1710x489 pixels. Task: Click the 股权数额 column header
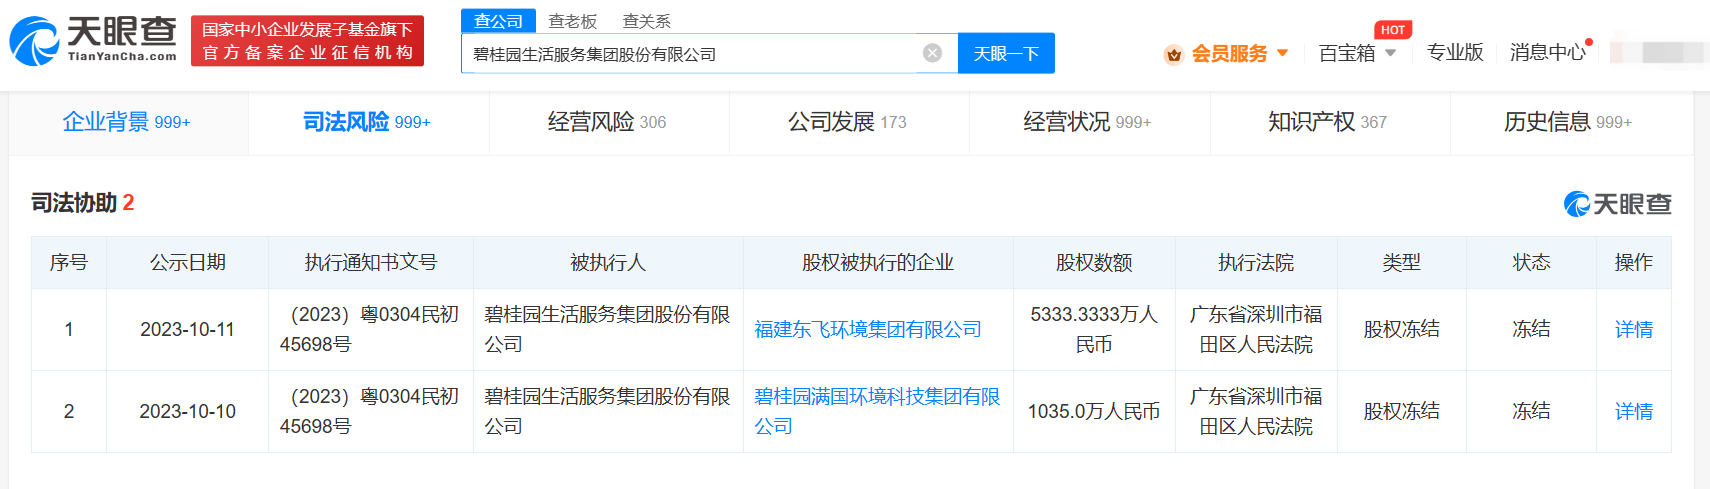pyautogui.click(x=1094, y=262)
